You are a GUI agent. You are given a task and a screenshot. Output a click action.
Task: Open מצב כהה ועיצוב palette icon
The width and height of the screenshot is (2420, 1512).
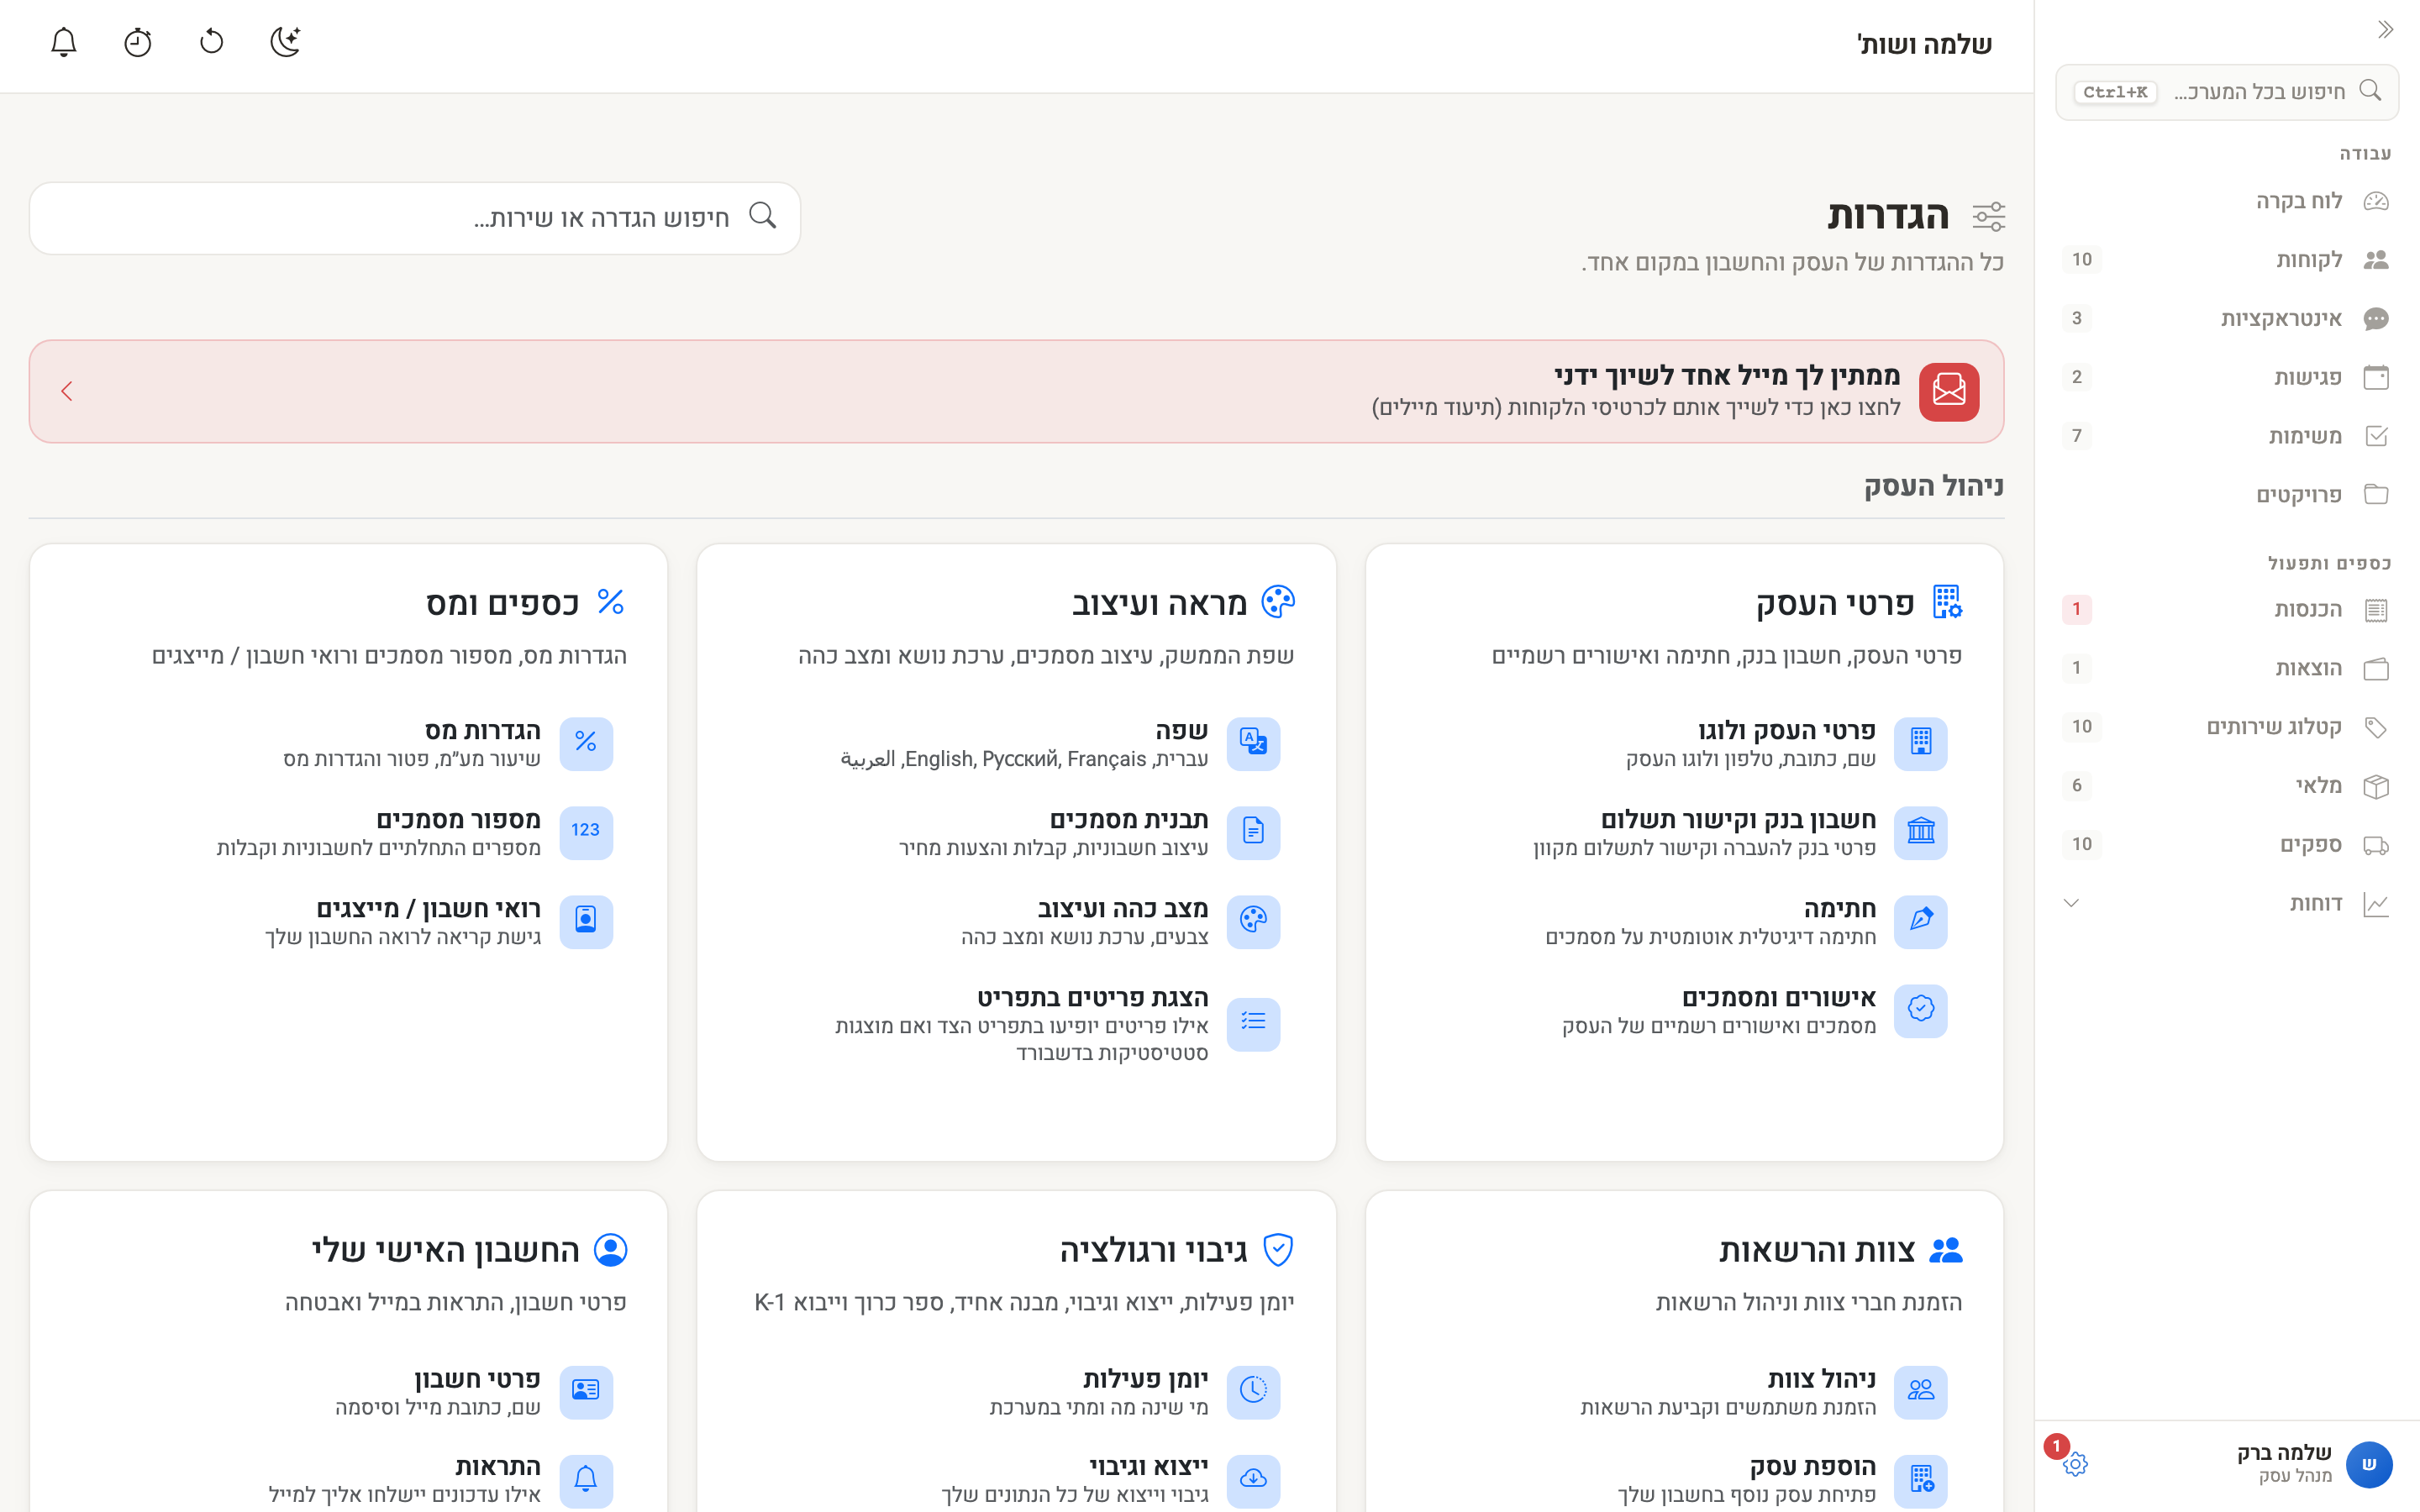pos(1253,921)
